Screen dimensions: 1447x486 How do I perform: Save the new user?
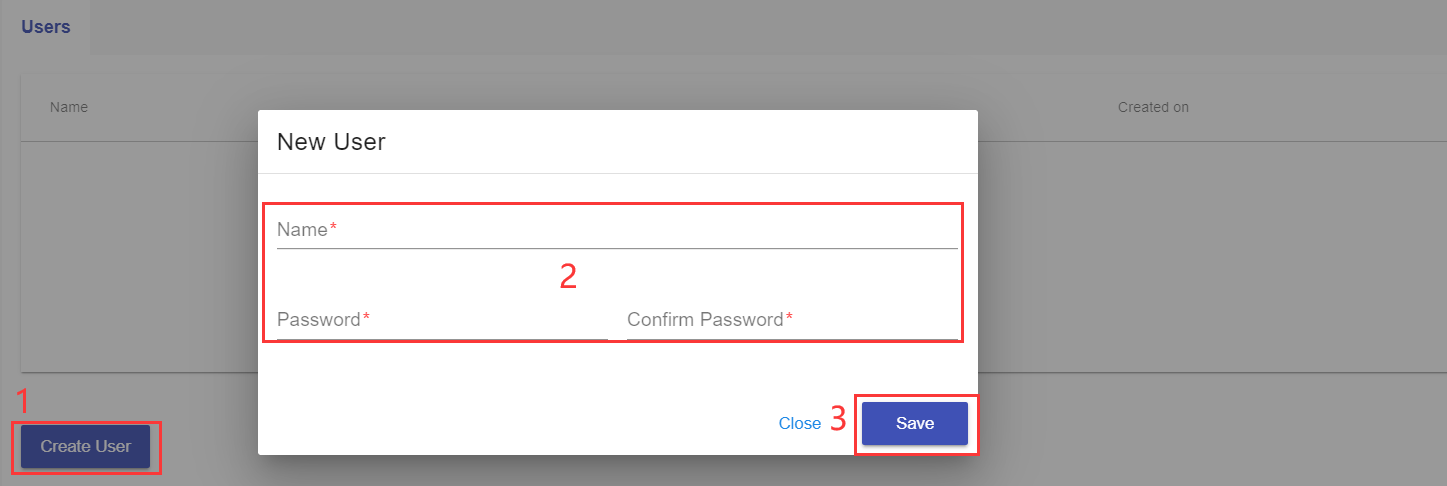point(914,423)
